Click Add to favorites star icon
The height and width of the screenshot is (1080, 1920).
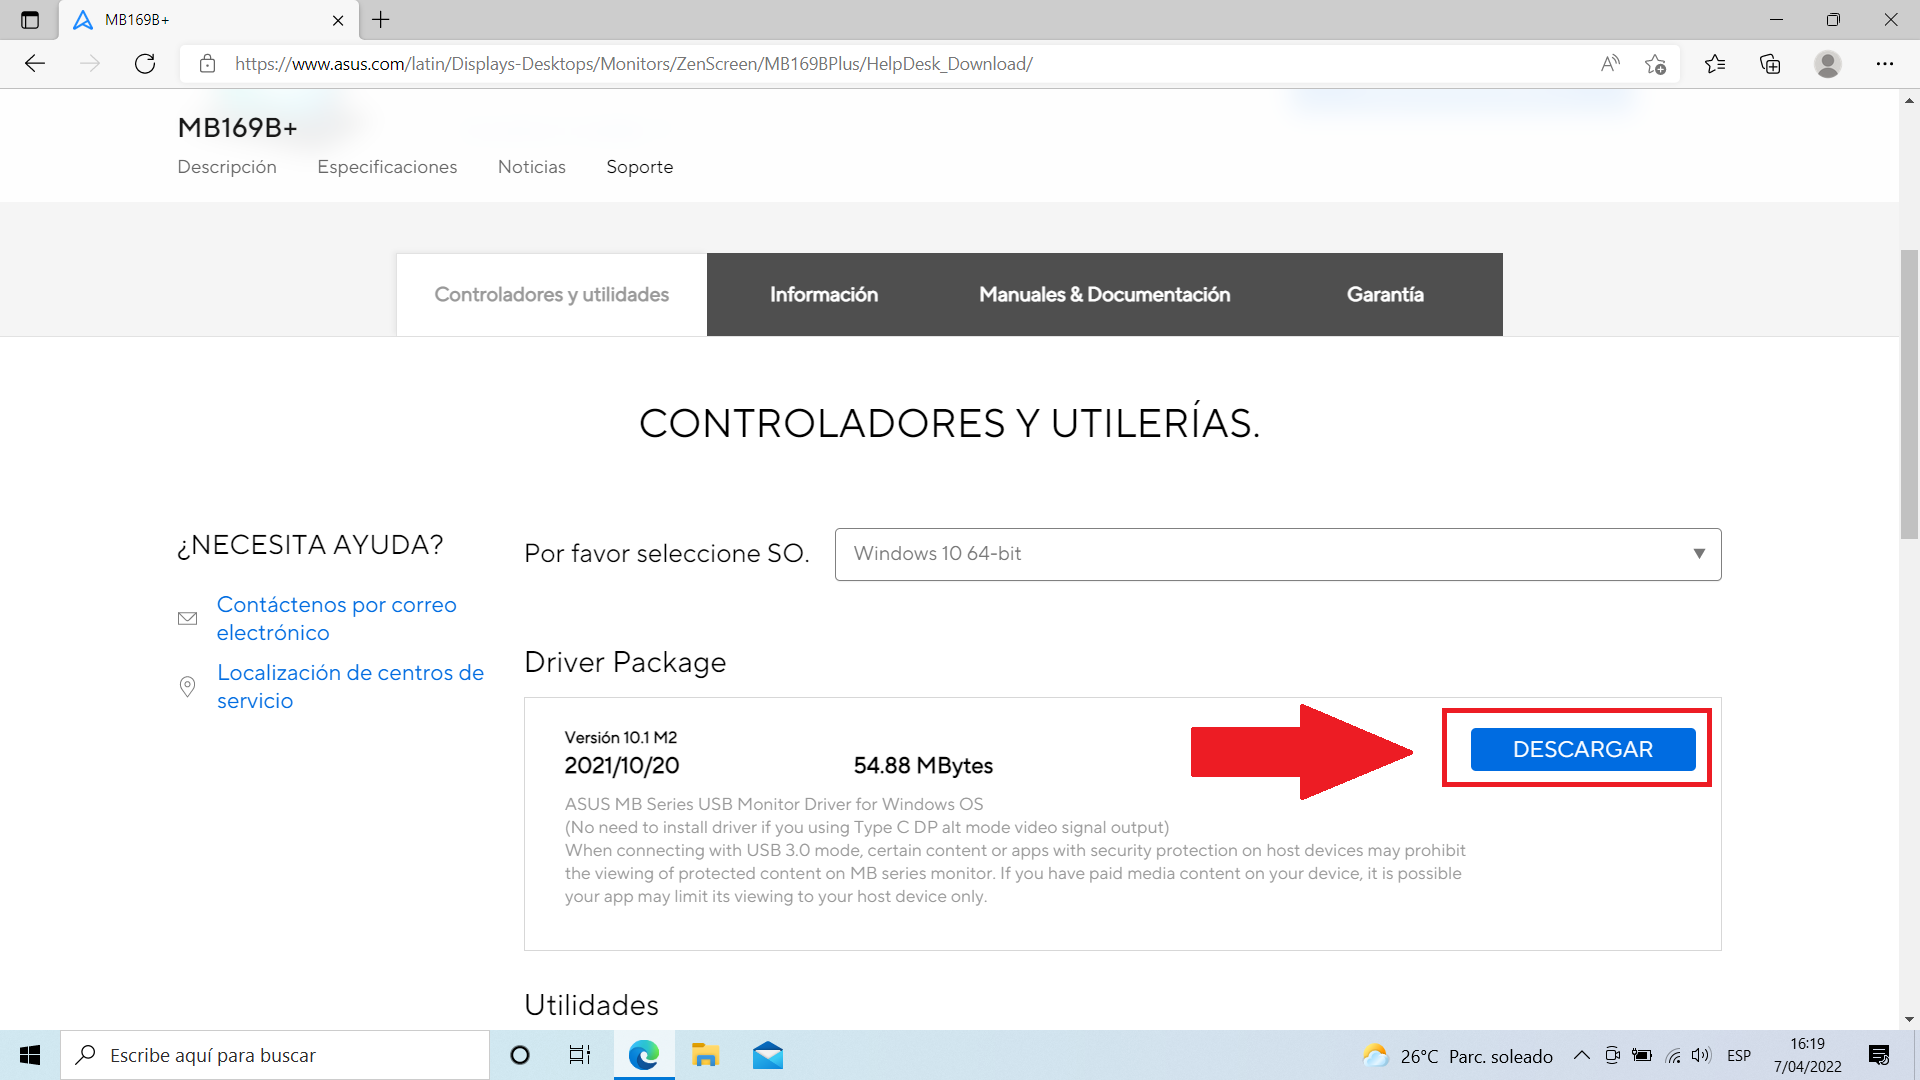(1655, 64)
